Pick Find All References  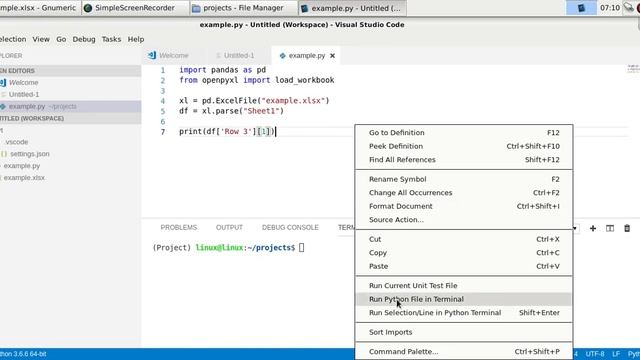[x=464, y=160]
